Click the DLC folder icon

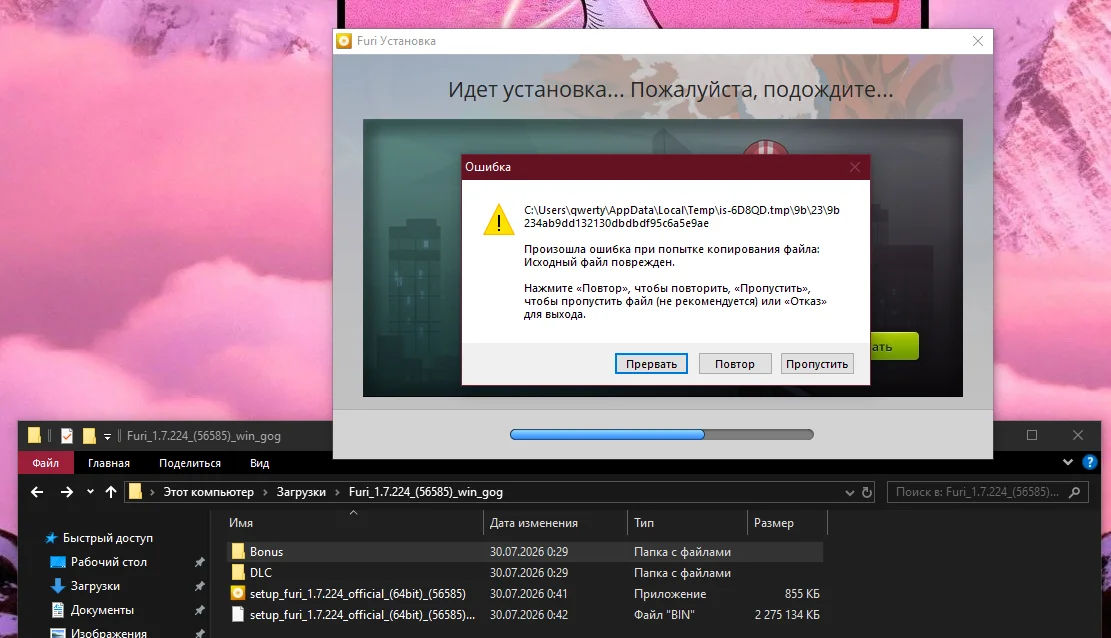coord(238,573)
